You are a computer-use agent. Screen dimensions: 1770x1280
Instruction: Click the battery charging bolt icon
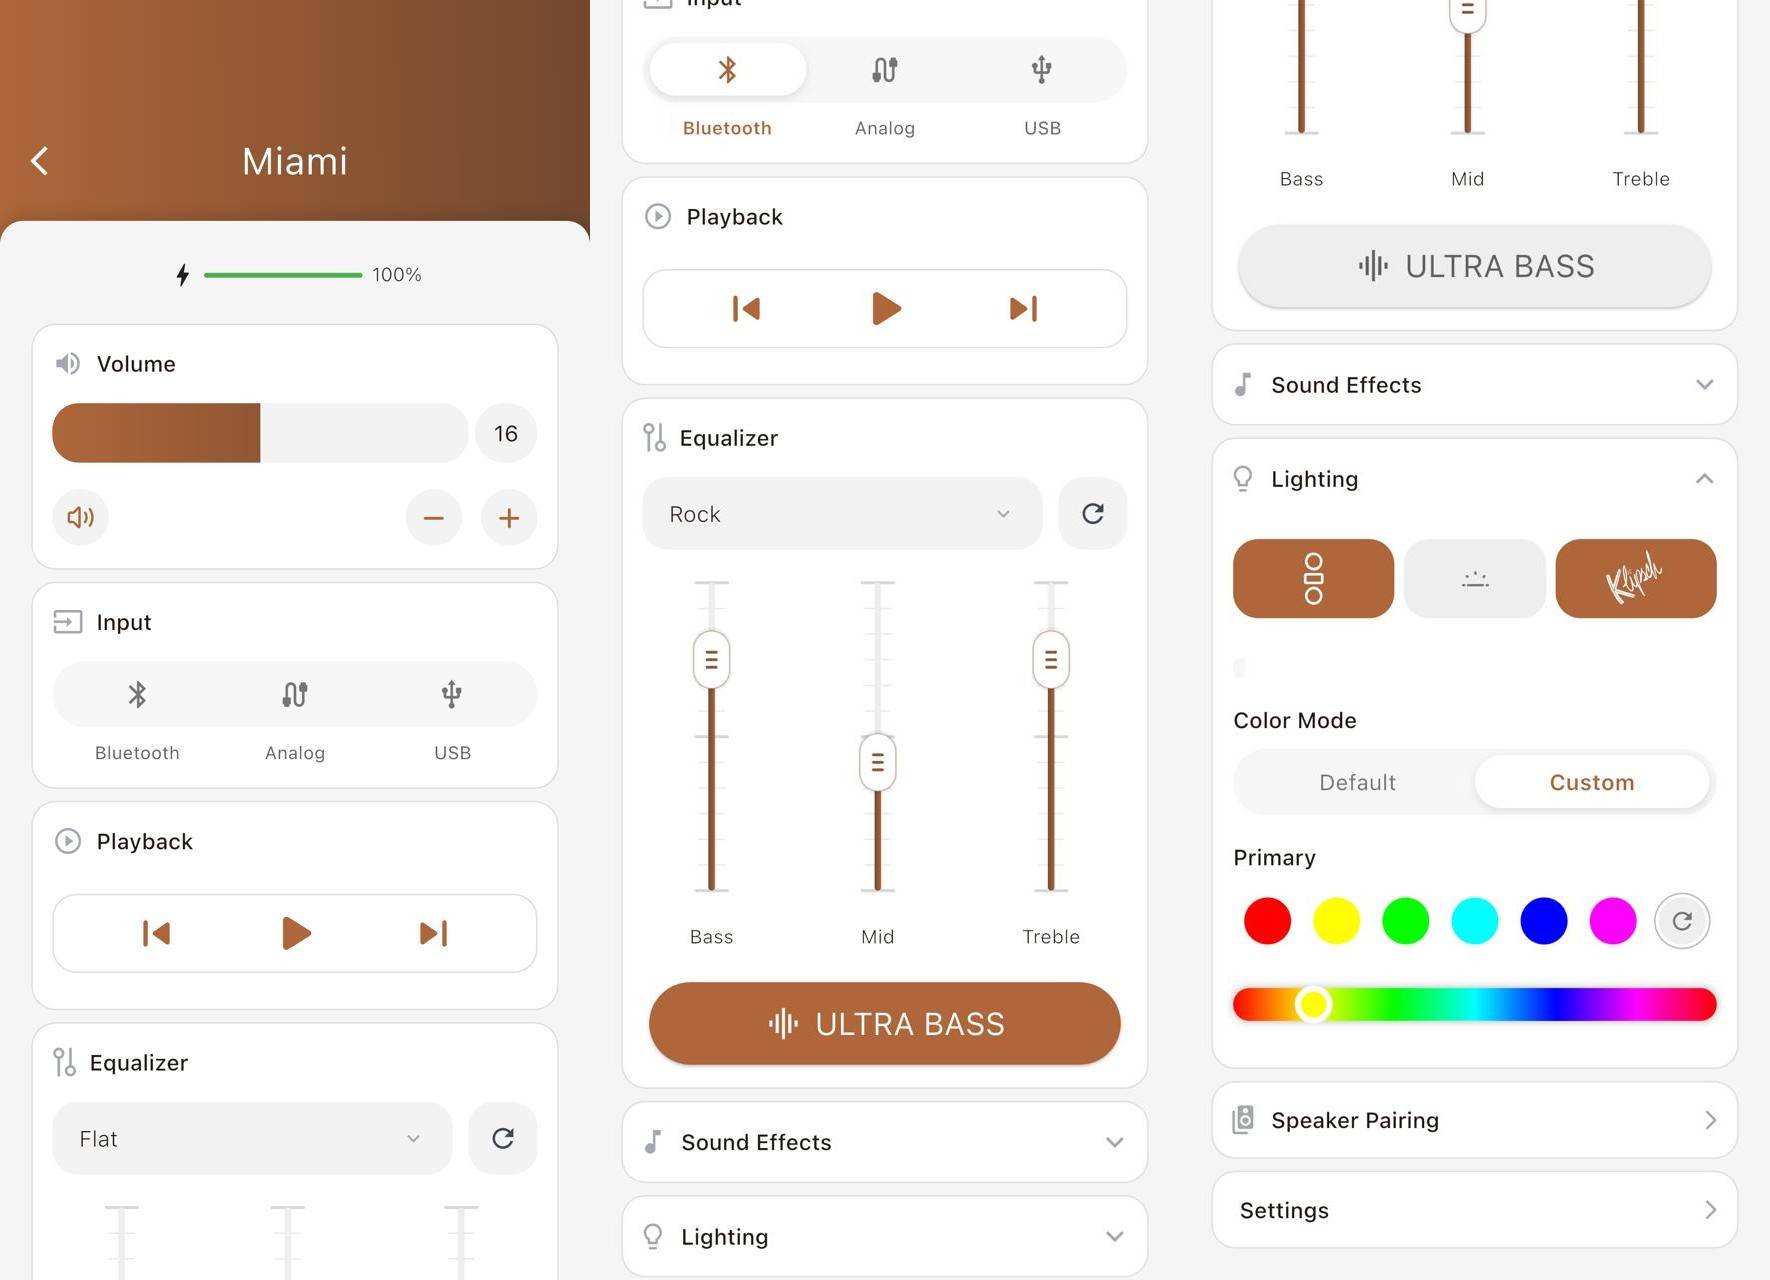(x=182, y=274)
